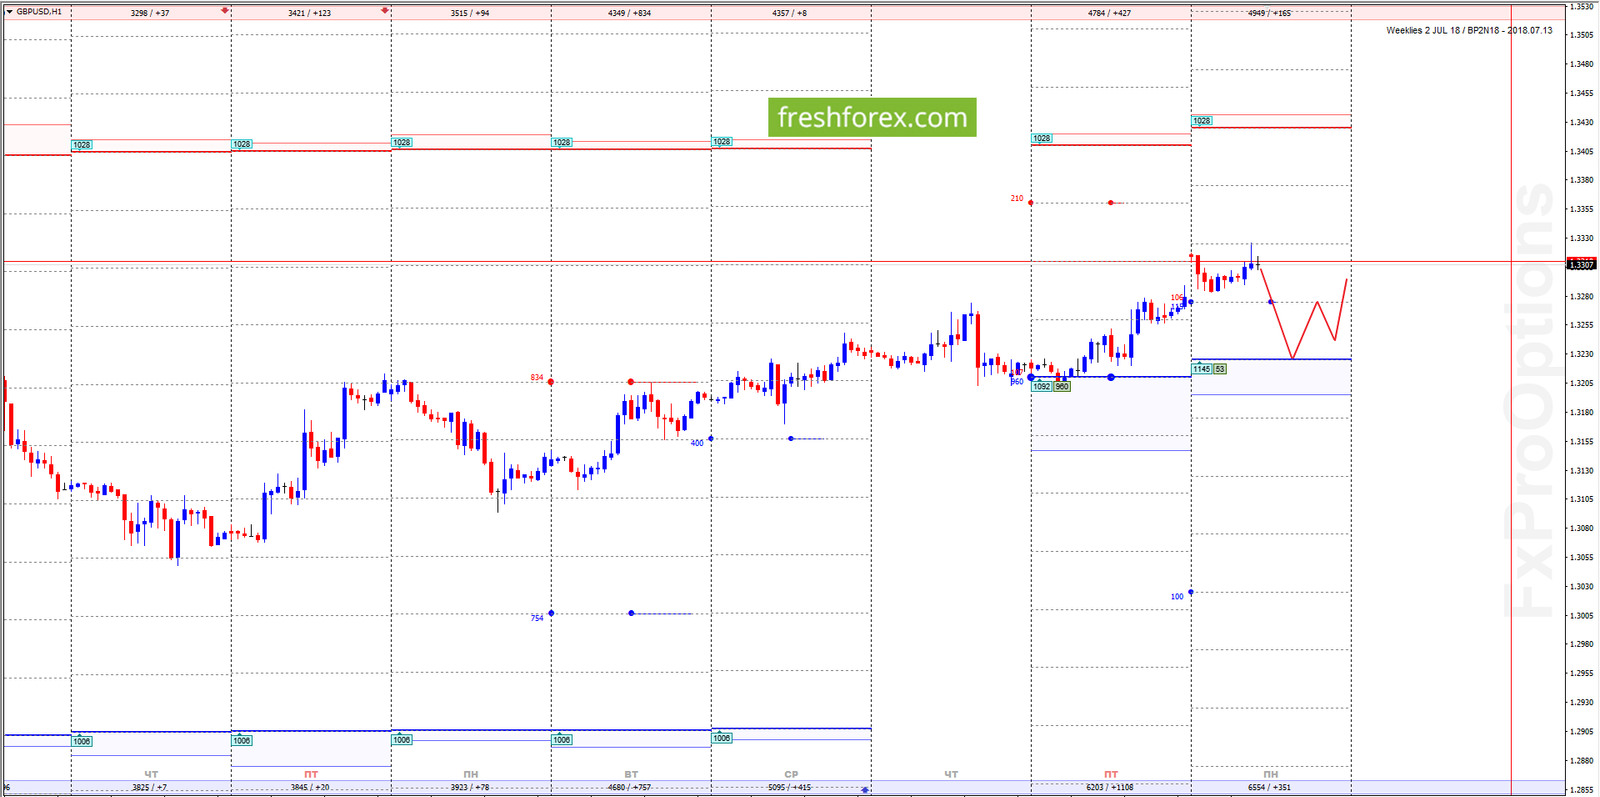
Task: Select the '4349 / +834' top label
Action: click(x=629, y=13)
